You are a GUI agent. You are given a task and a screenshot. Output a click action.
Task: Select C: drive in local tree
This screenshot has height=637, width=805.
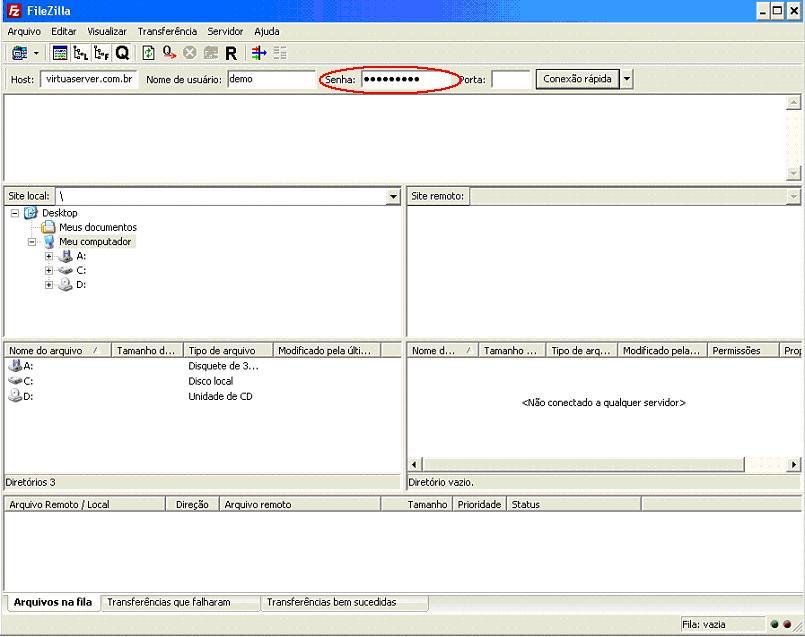[81, 271]
